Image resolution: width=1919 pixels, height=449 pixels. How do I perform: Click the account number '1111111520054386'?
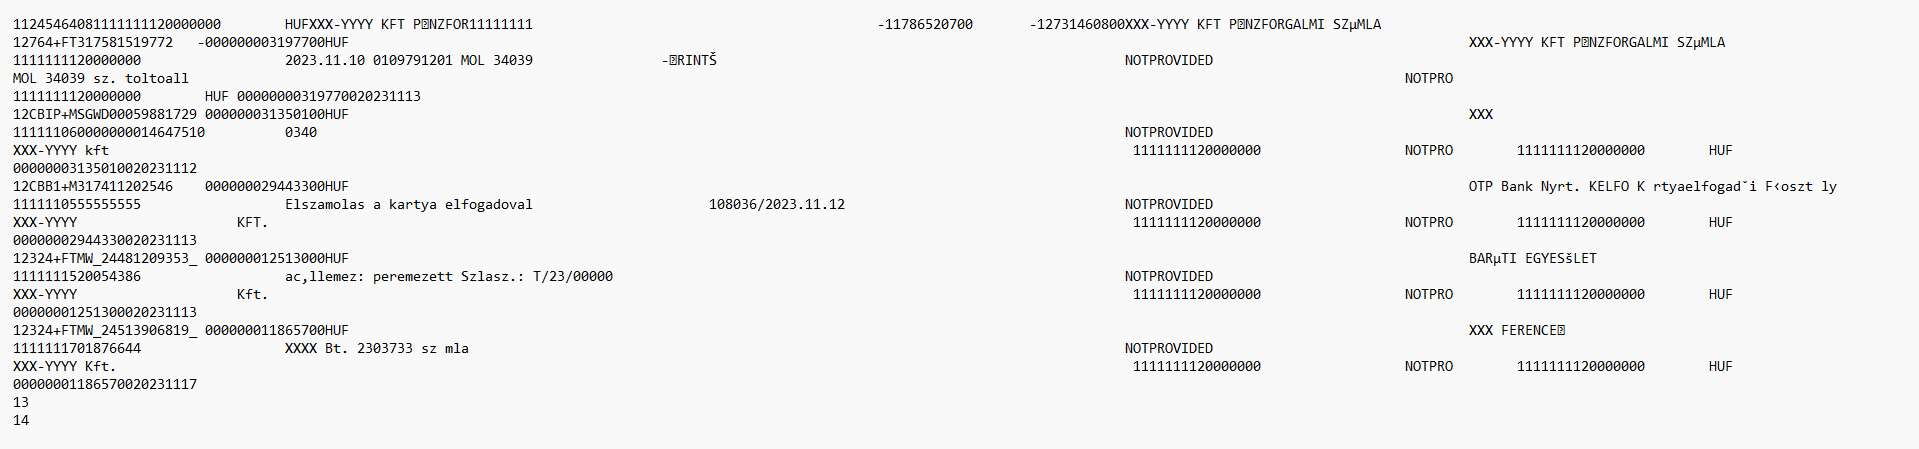pyautogui.click(x=77, y=276)
